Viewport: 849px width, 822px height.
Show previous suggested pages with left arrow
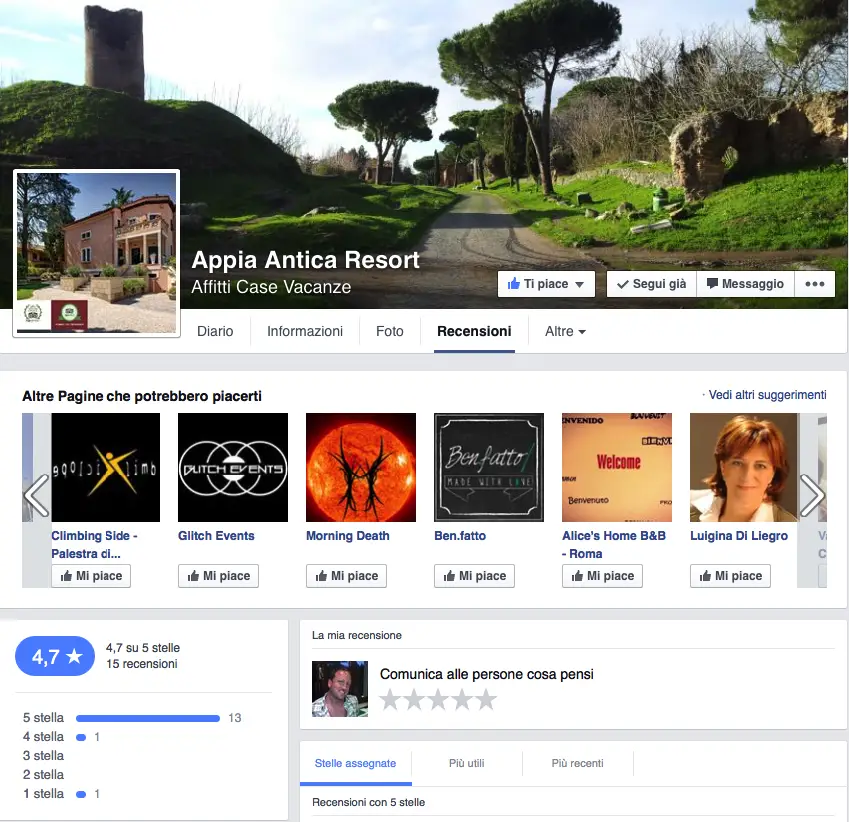click(36, 495)
